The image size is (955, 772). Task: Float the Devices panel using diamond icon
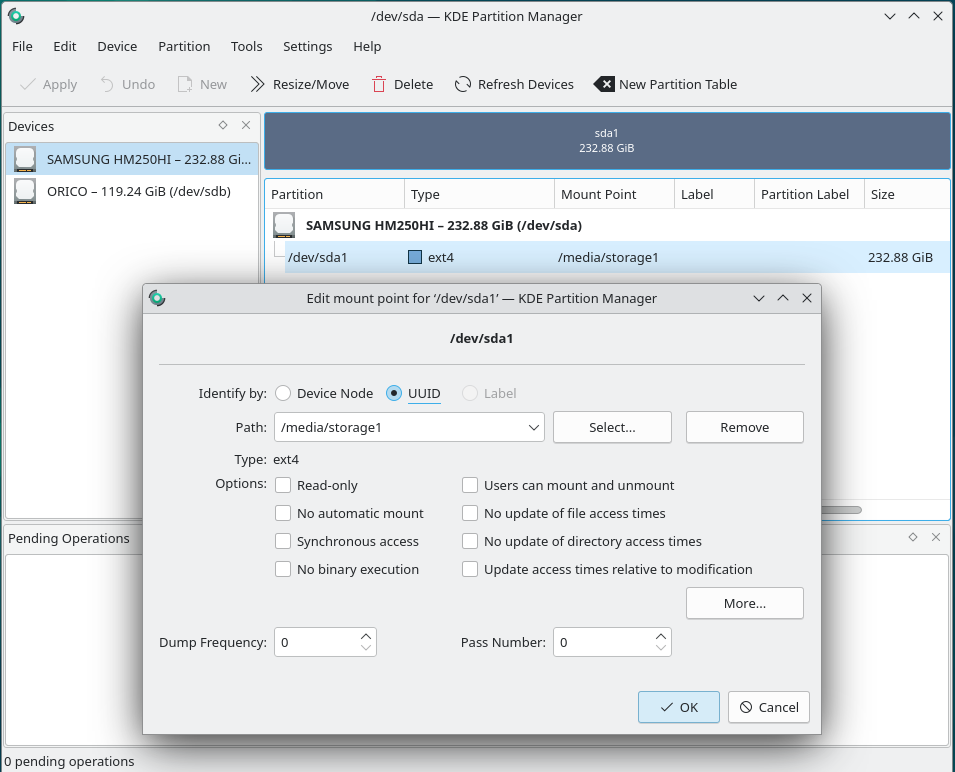tap(223, 126)
